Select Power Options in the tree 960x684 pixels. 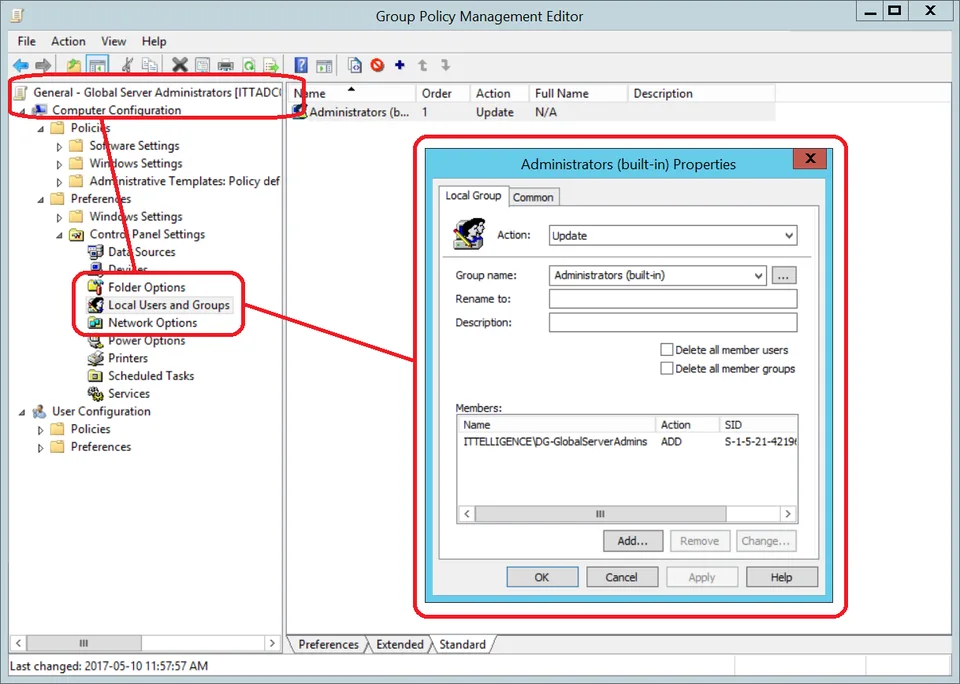(146, 340)
